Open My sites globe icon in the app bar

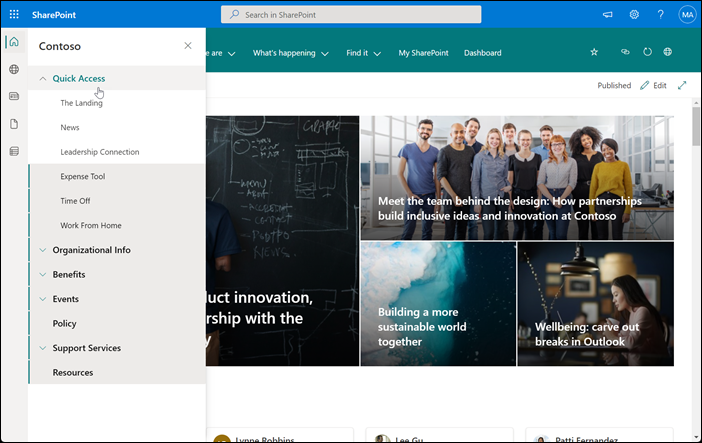(x=14, y=69)
